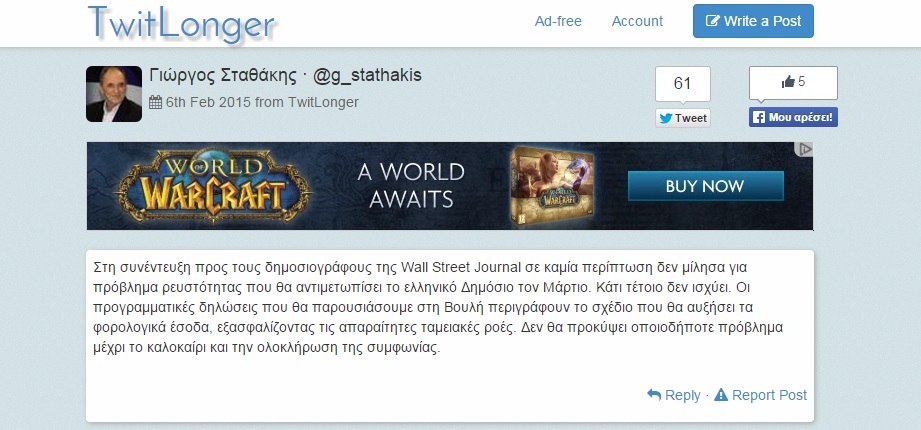Click the calendar icon beside 6th Feb 2015
This screenshot has height=430, width=921.
pyautogui.click(x=155, y=102)
